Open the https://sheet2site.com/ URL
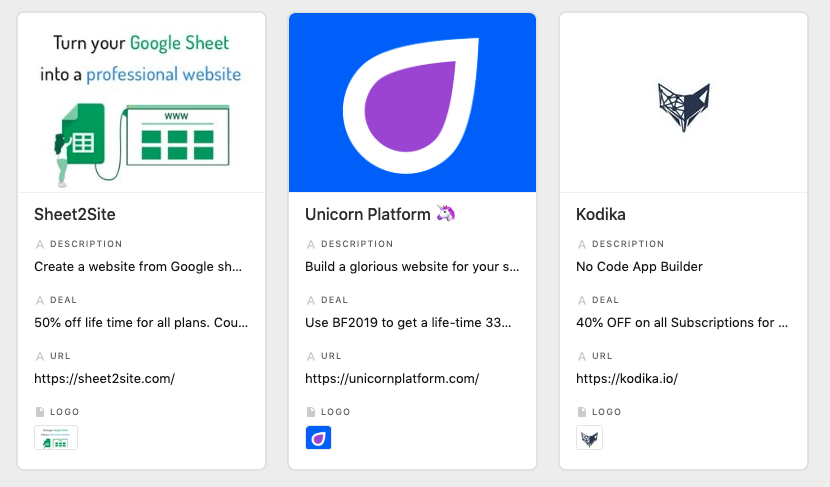The image size is (830, 487). pyautogui.click(x=105, y=378)
